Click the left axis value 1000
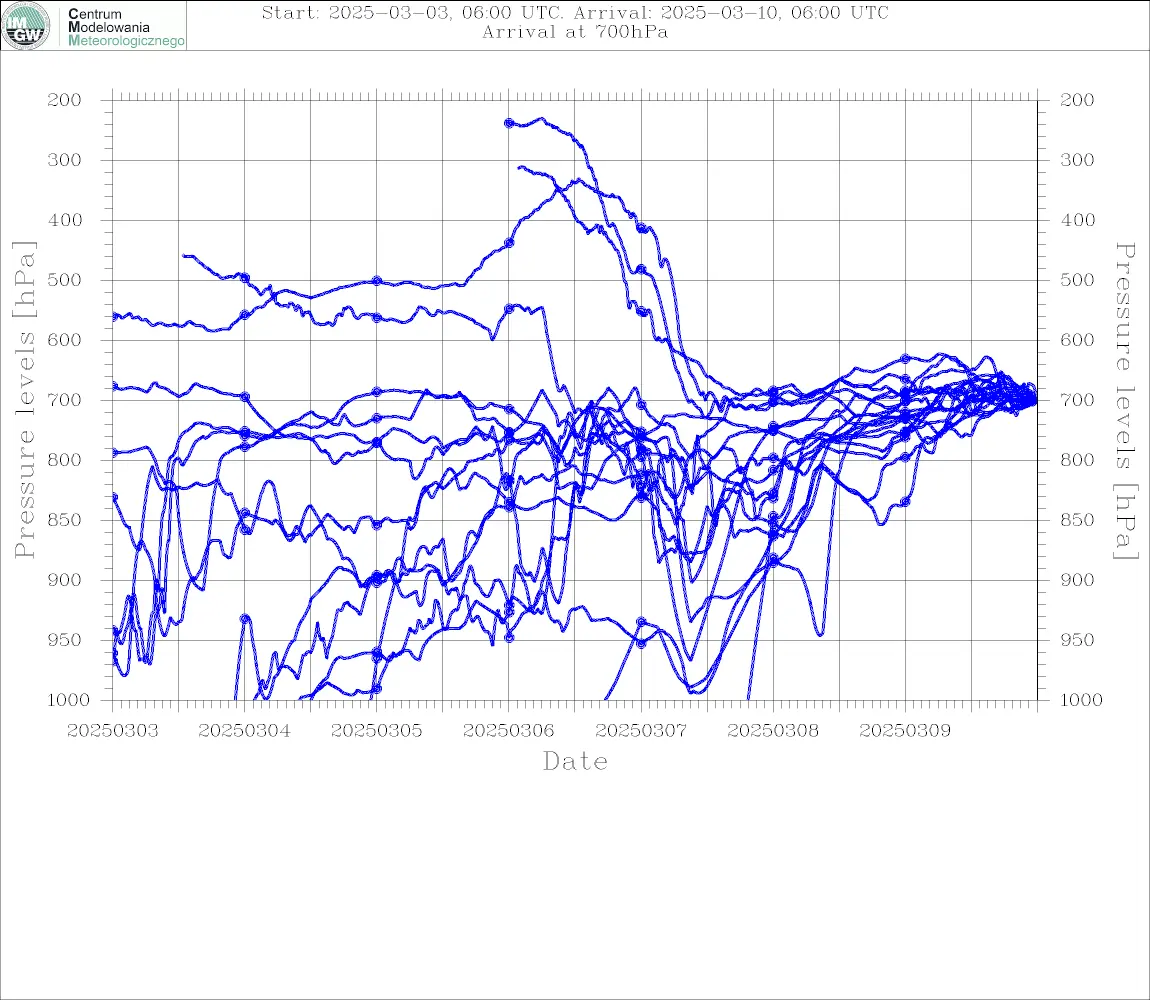 68,700
